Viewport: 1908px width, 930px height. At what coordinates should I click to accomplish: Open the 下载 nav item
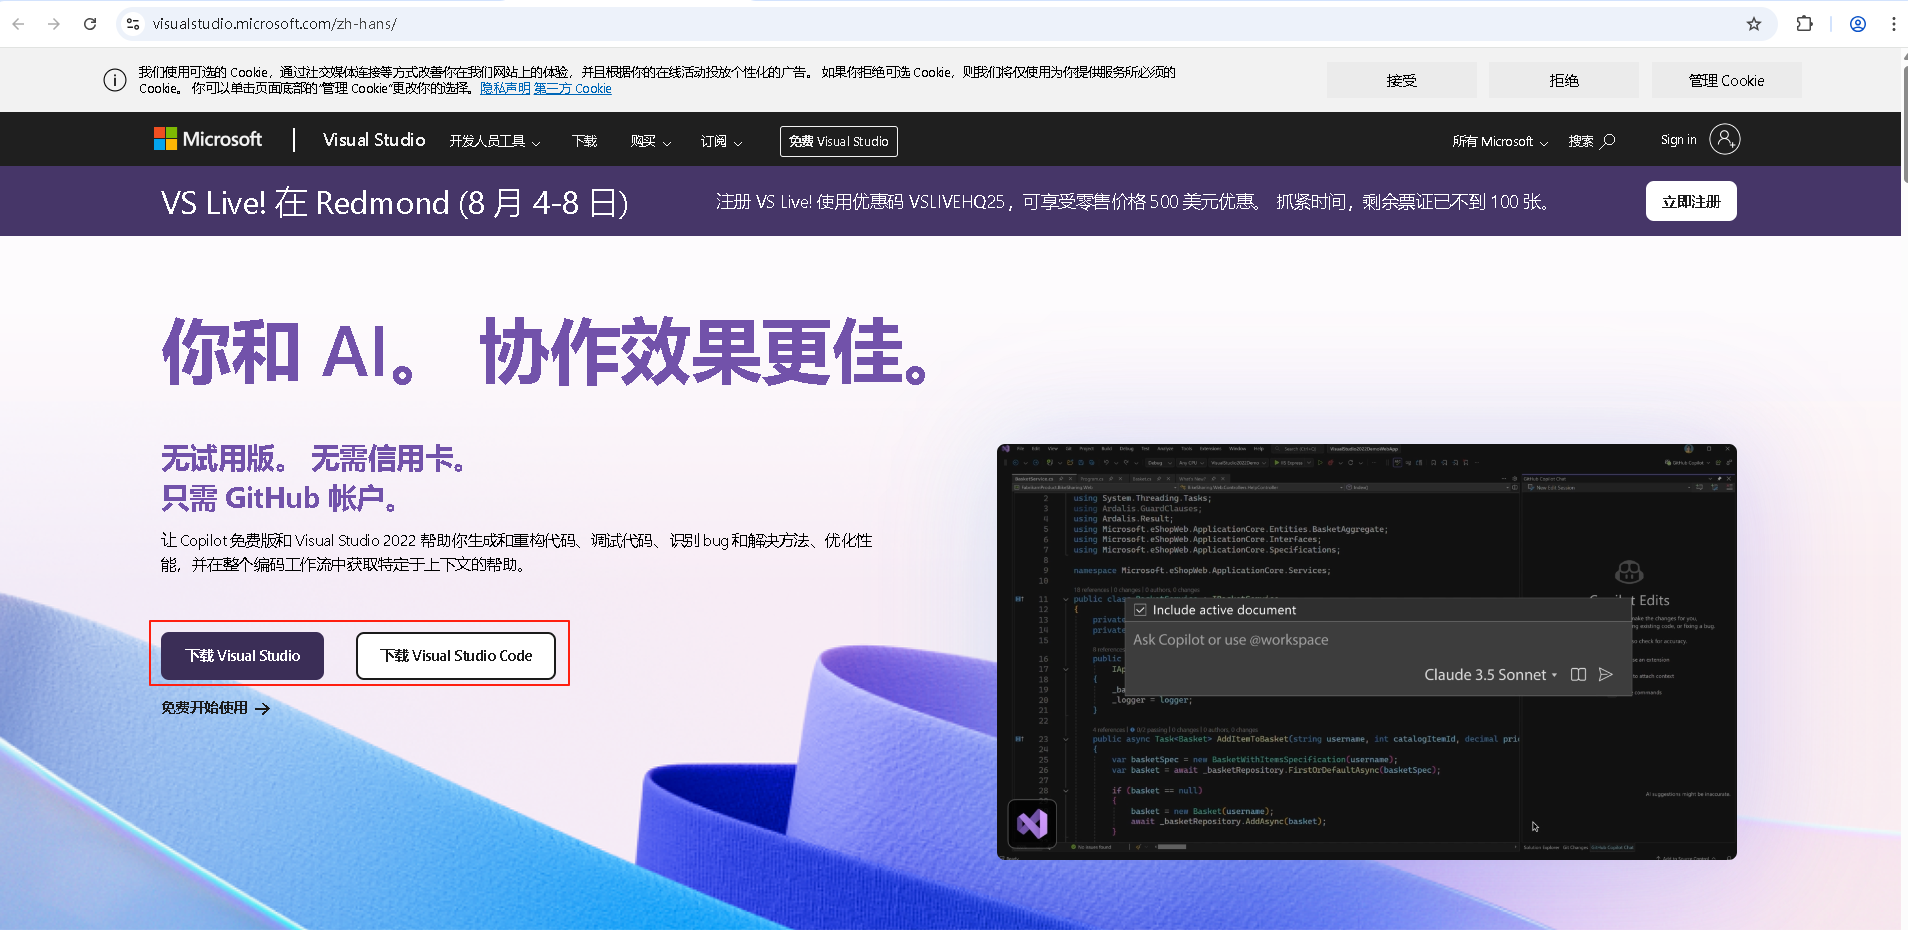[585, 141]
